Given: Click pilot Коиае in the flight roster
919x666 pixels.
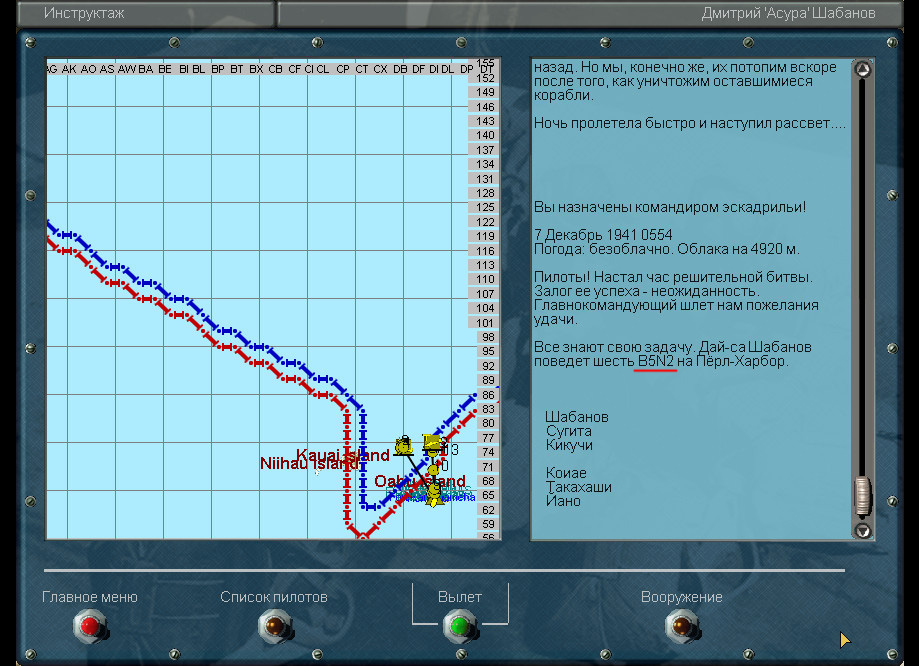Looking at the screenshot, I should pyautogui.click(x=566, y=473).
